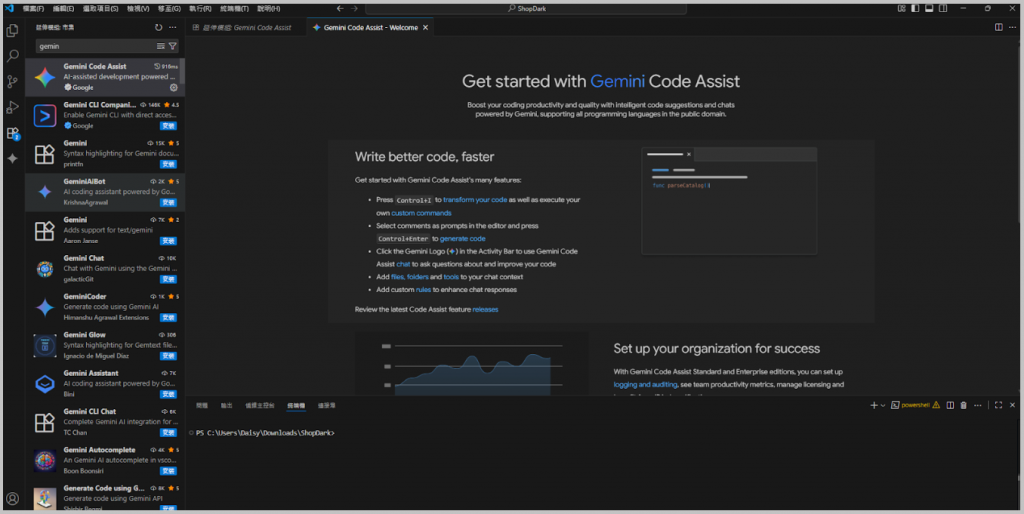Open the Search view in activity bar
The width and height of the screenshot is (1024, 514).
[12, 56]
